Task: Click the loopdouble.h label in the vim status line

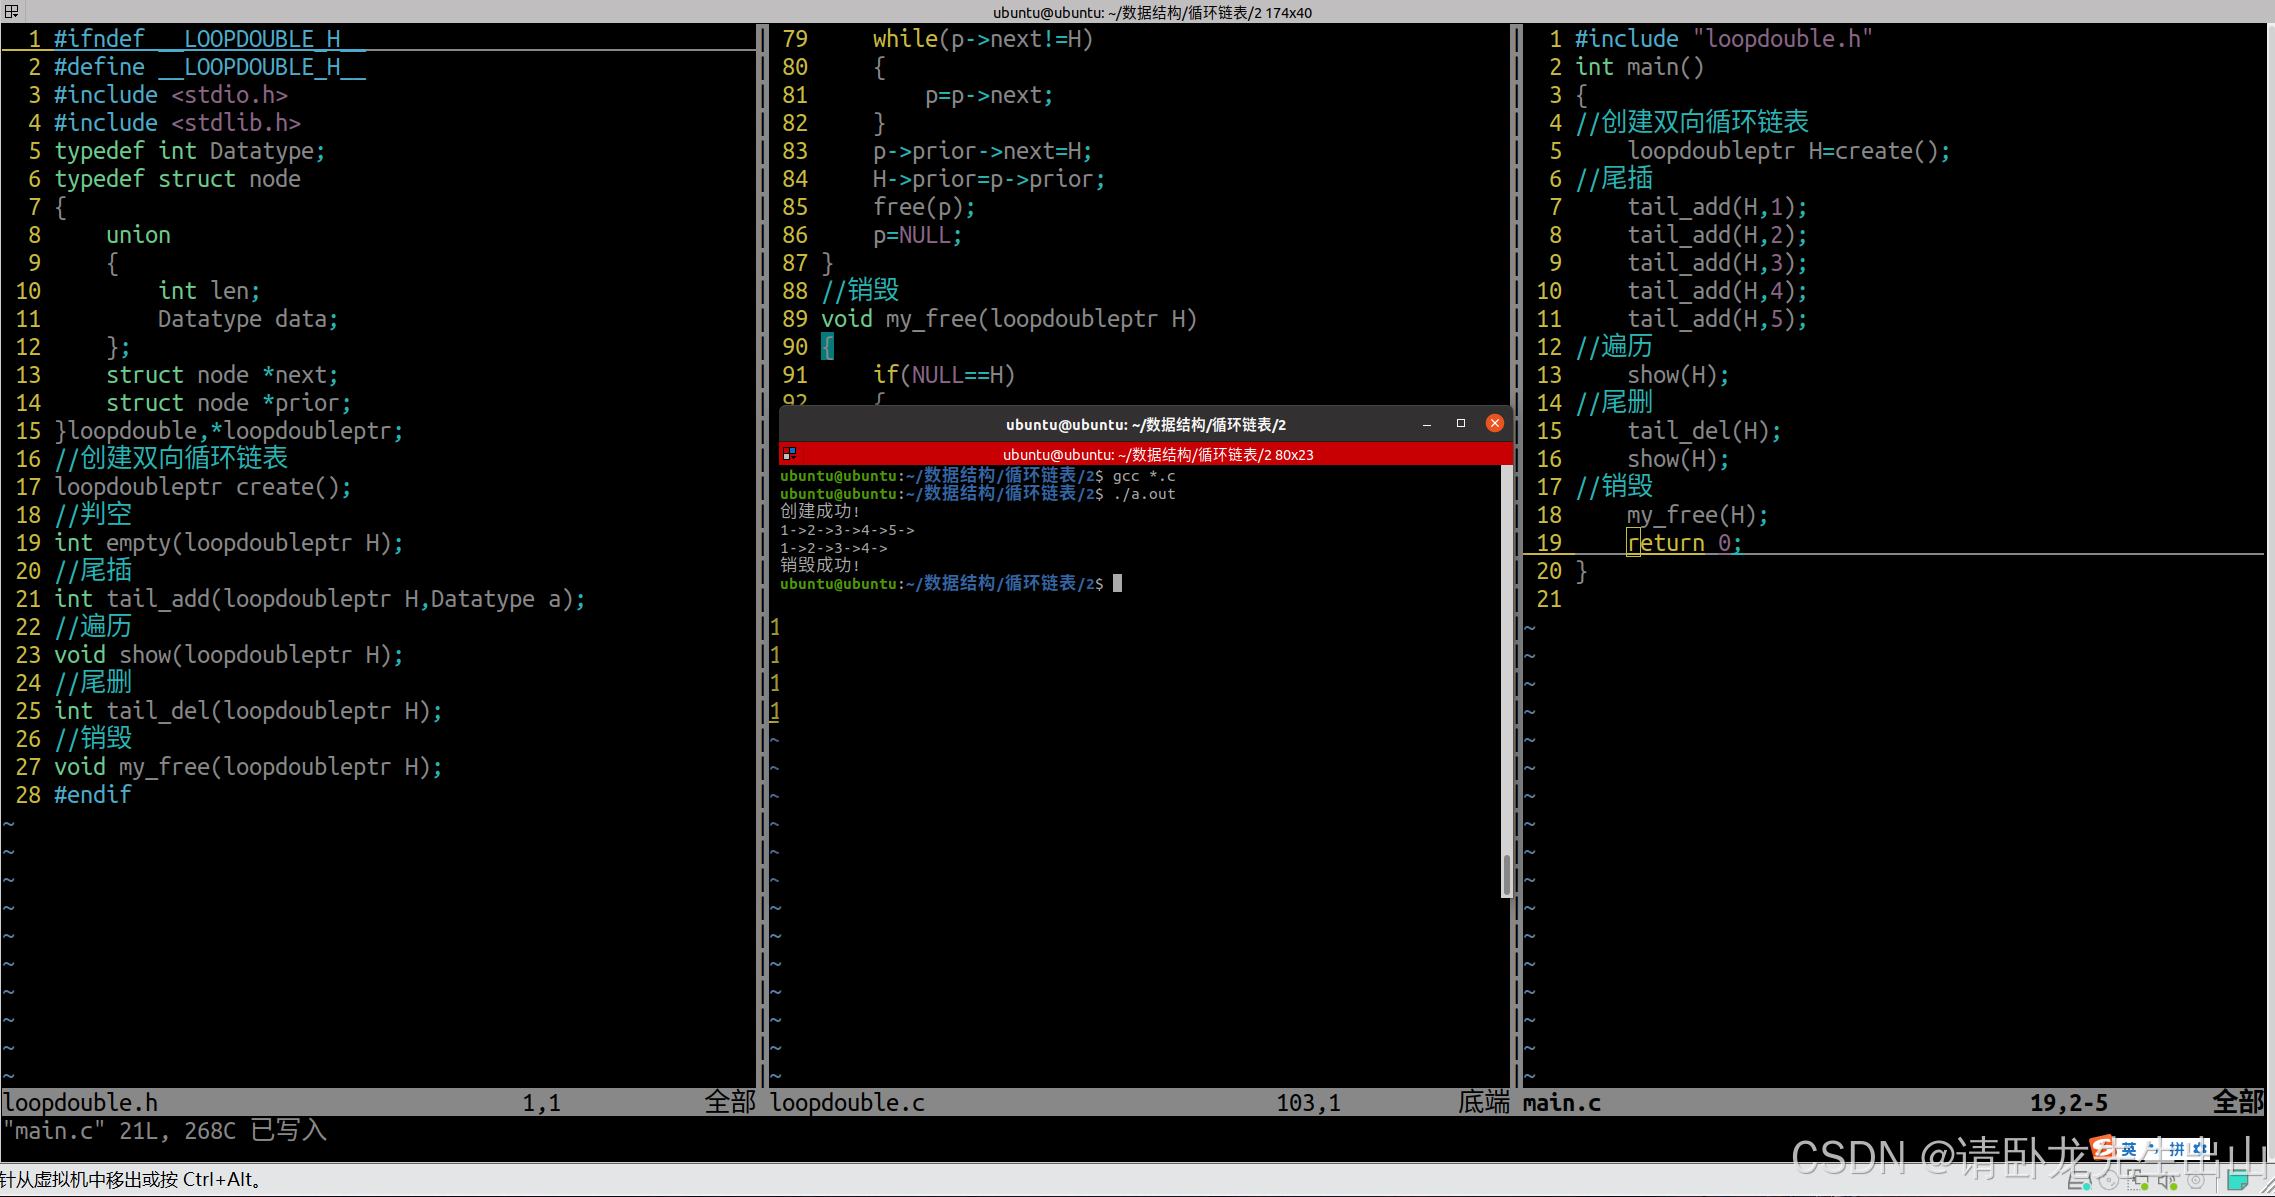Action: click(80, 1103)
